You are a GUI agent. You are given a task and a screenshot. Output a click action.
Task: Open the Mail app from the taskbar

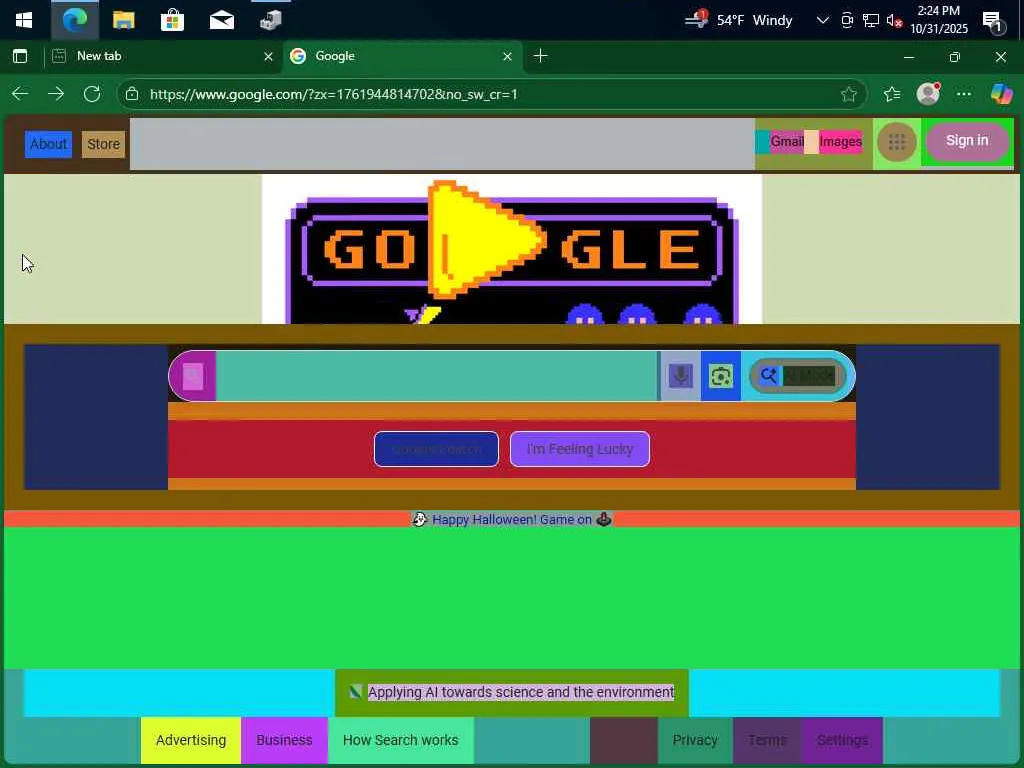pyautogui.click(x=221, y=20)
